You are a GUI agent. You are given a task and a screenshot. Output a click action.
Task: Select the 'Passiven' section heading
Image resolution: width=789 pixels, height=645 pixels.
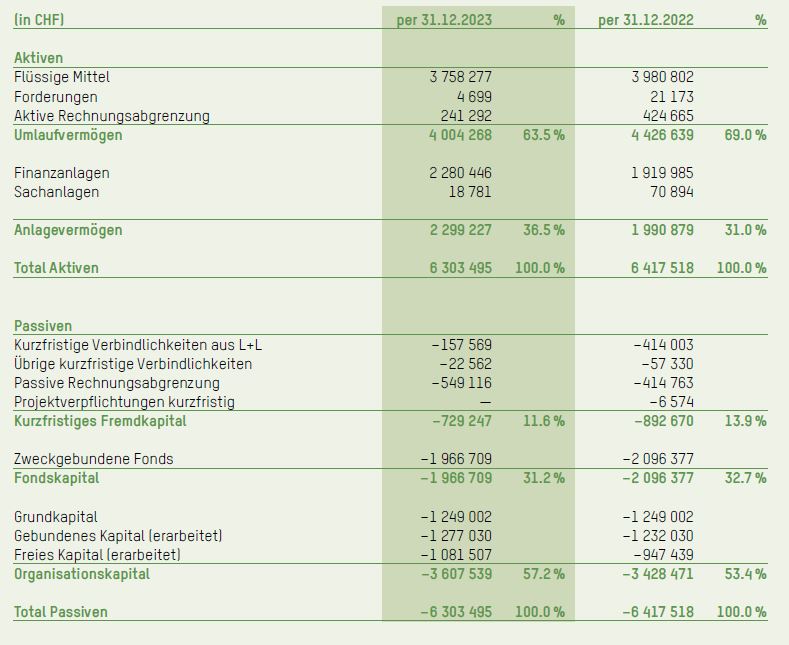(43, 326)
